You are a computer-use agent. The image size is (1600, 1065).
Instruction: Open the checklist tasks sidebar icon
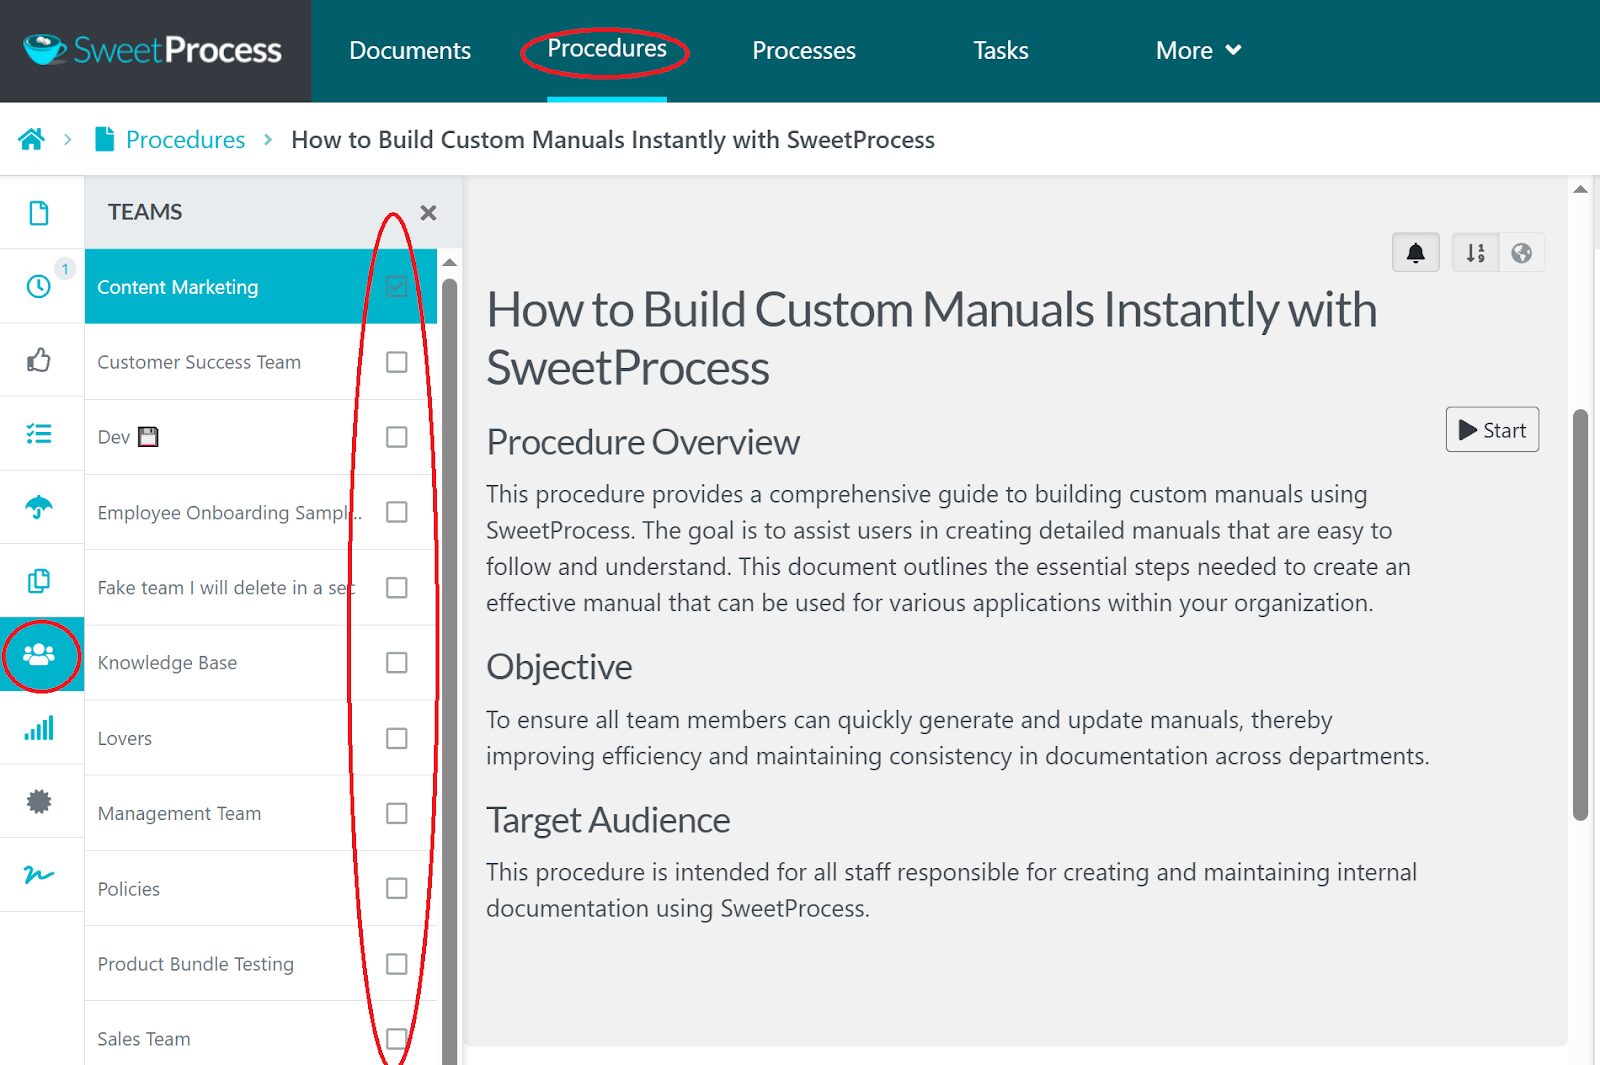point(39,434)
